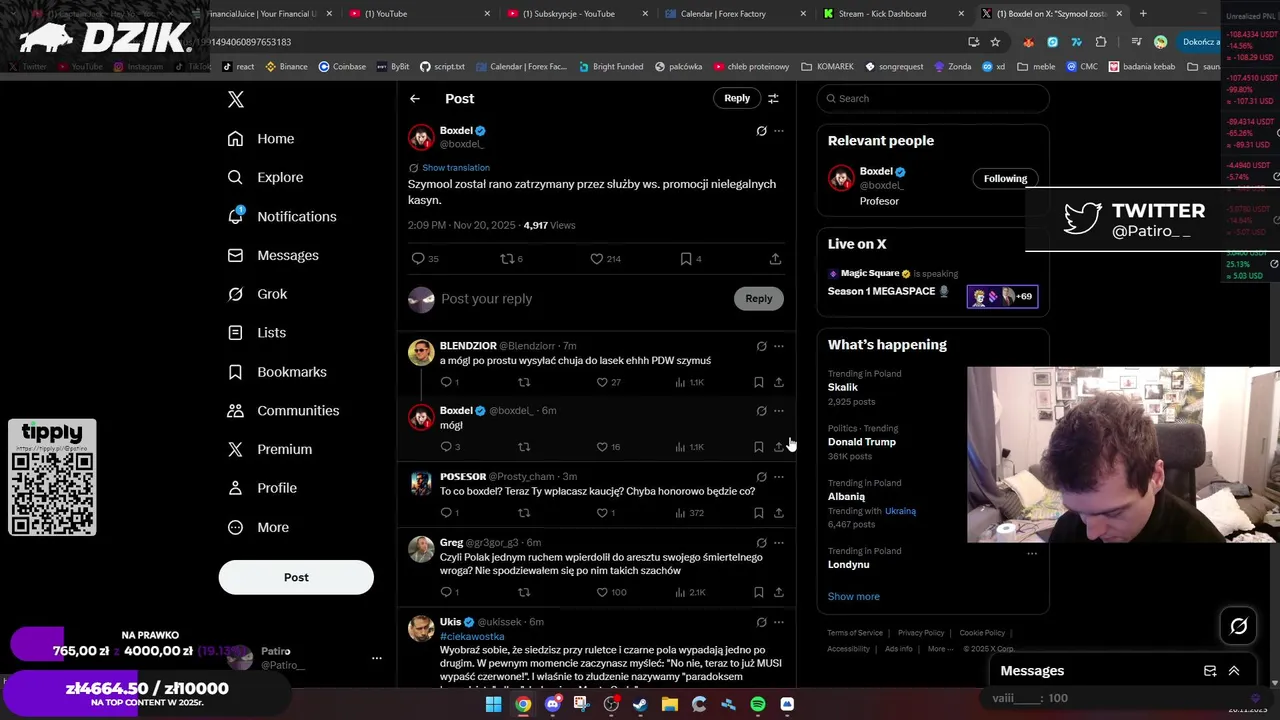
Task: Bookmark POSESOR's reply
Action: (x=759, y=513)
